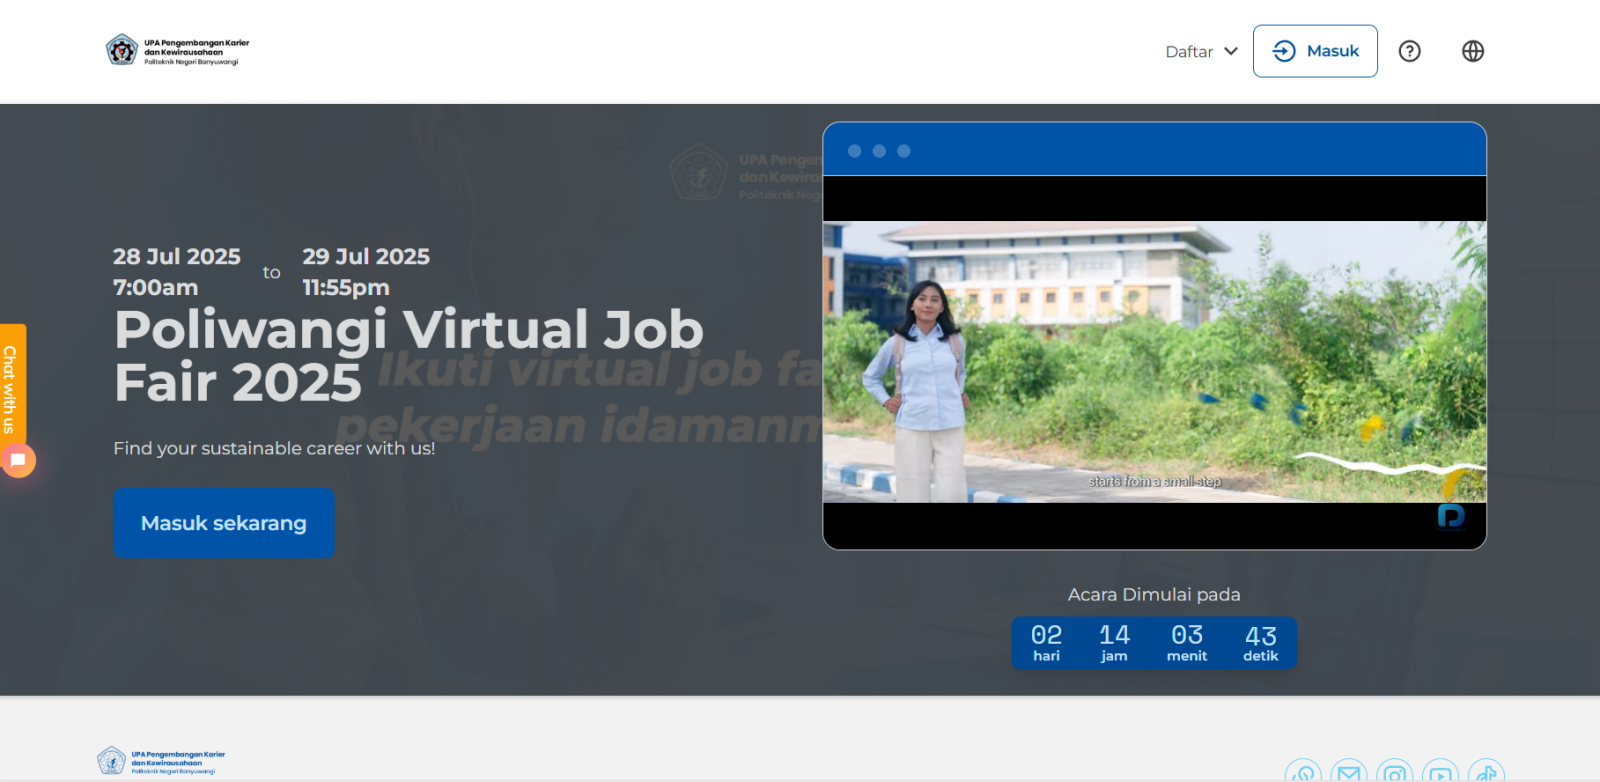
Task: Open the orange chat bubble icon
Action: click(18, 460)
